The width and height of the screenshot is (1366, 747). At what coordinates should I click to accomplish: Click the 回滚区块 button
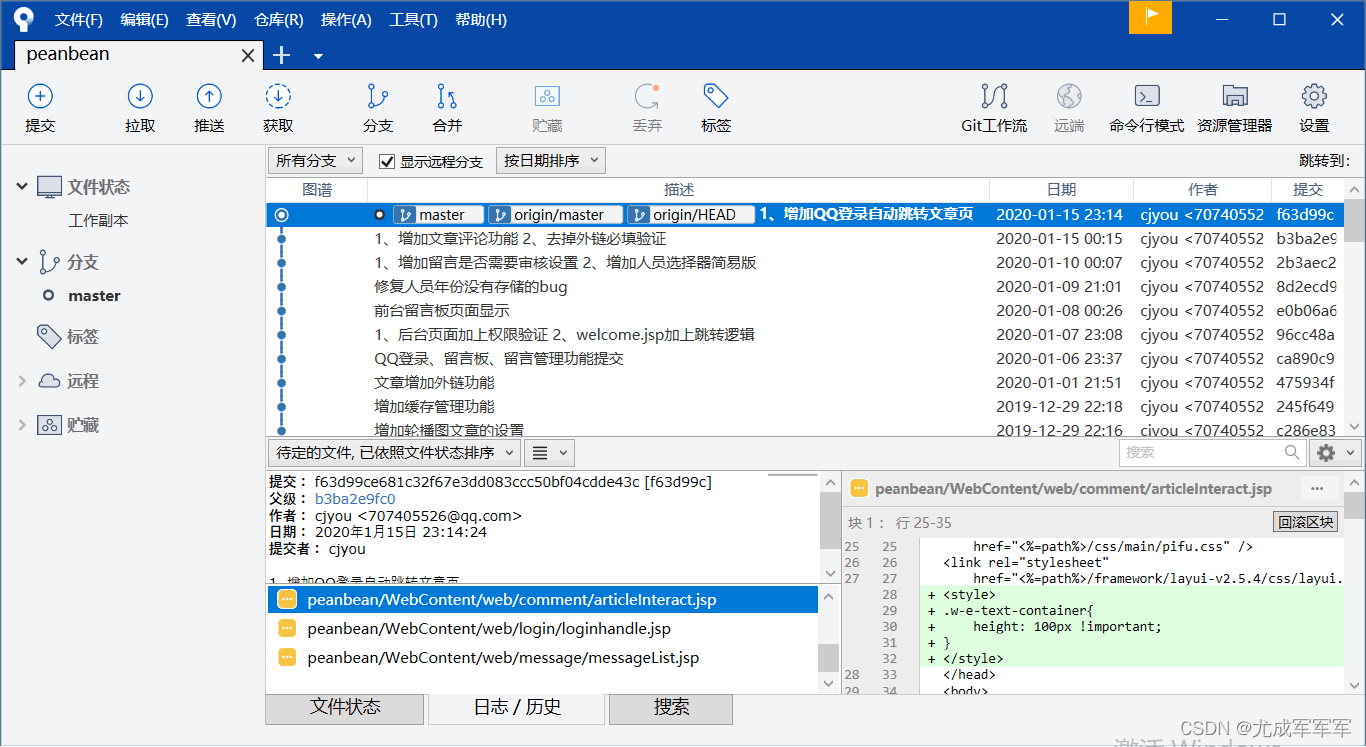coord(1306,522)
